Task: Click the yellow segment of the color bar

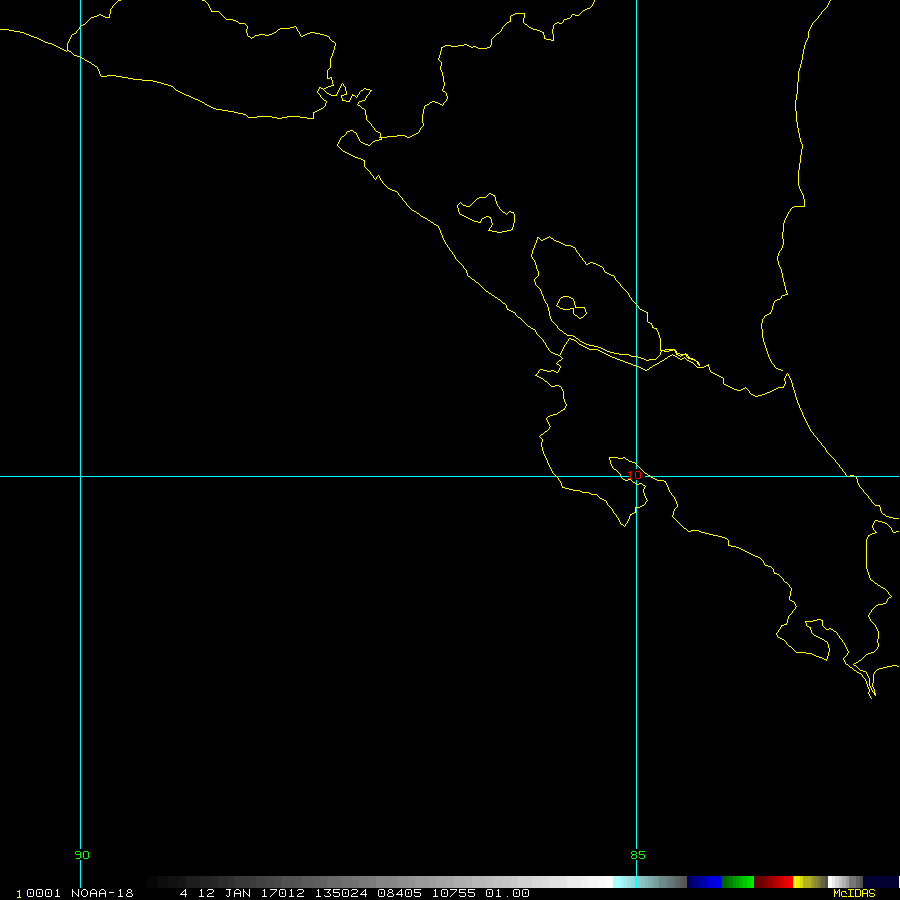Action: pos(806,882)
